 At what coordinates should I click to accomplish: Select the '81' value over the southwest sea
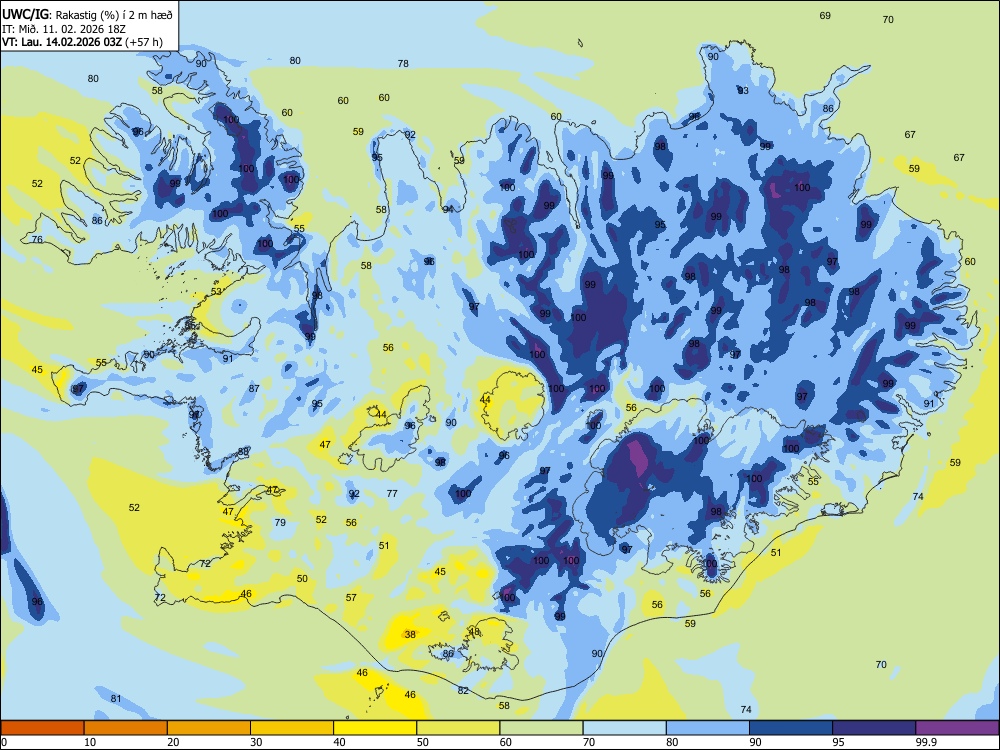116,698
